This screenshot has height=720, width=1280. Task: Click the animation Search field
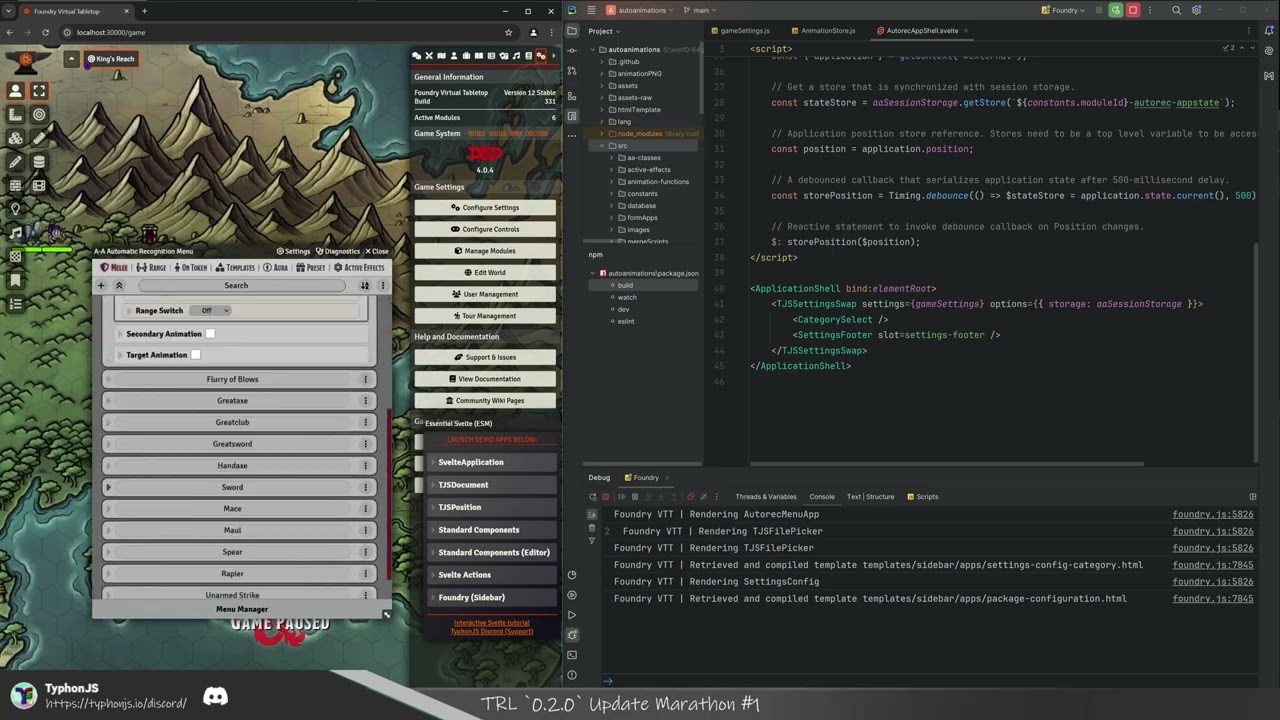click(236, 285)
